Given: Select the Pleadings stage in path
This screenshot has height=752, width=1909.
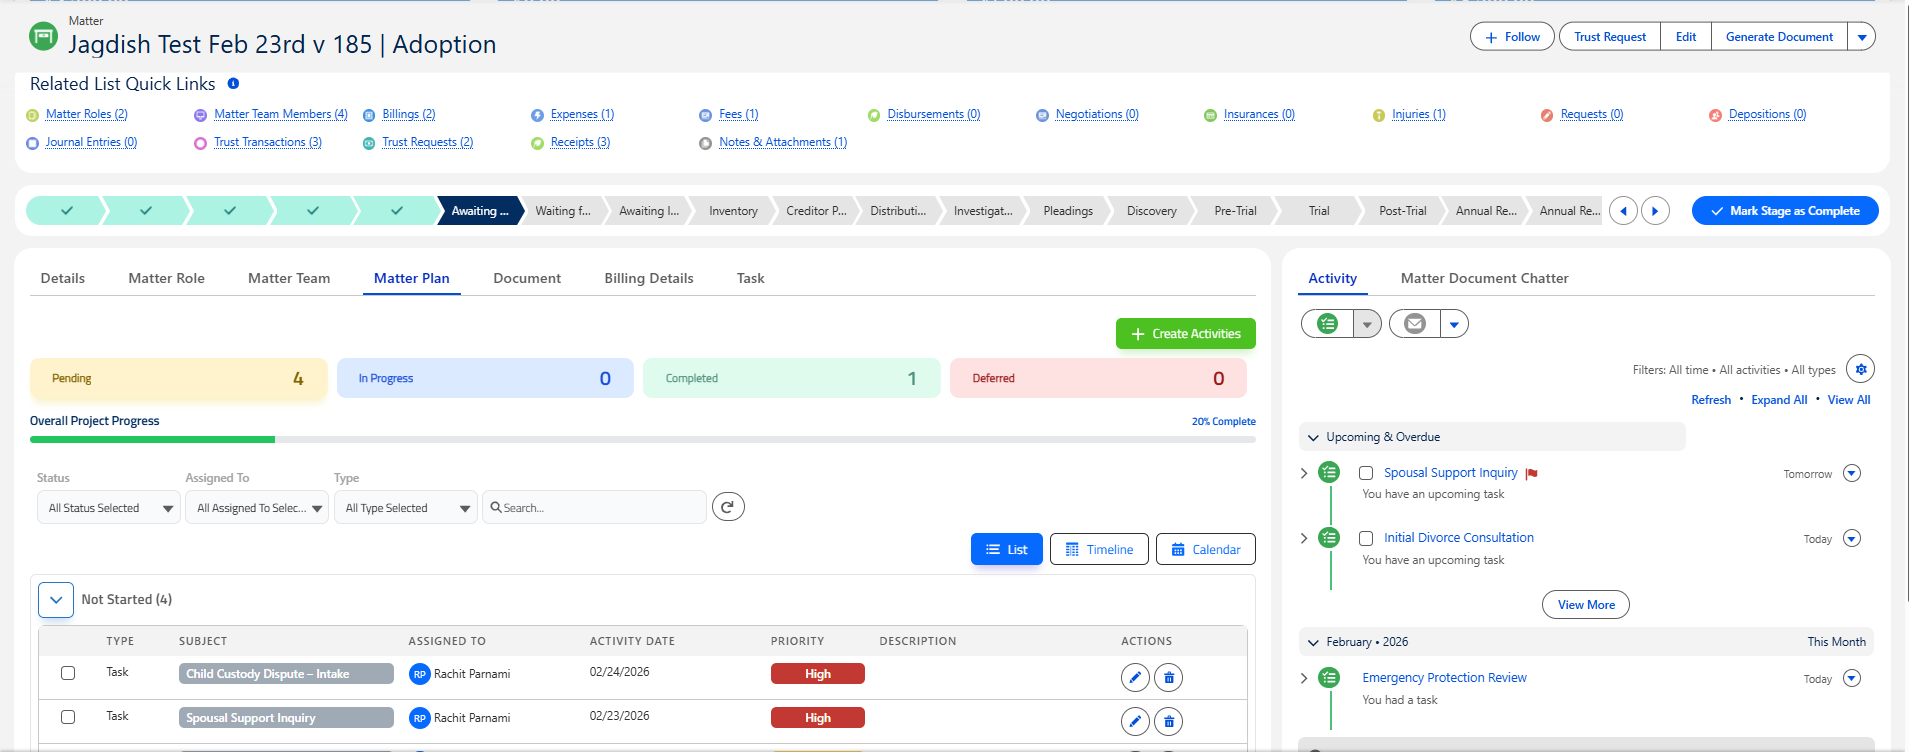Looking at the screenshot, I should point(1068,211).
